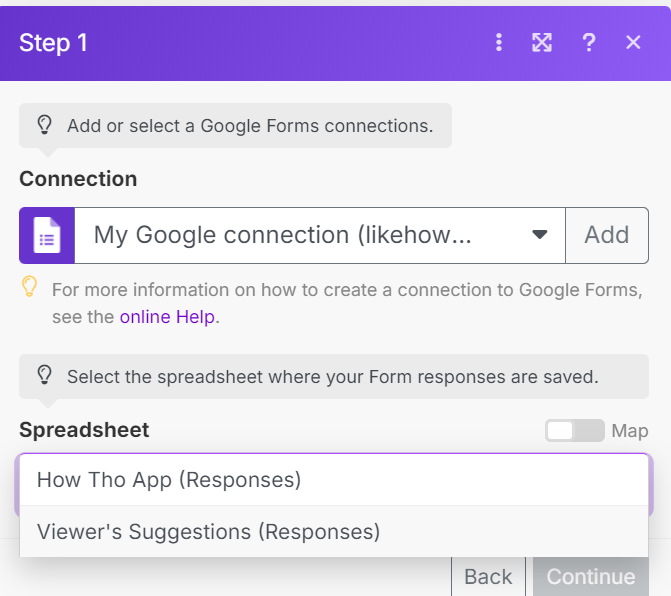Click the Google Forms connection icon
This screenshot has height=596, width=671.
47,235
